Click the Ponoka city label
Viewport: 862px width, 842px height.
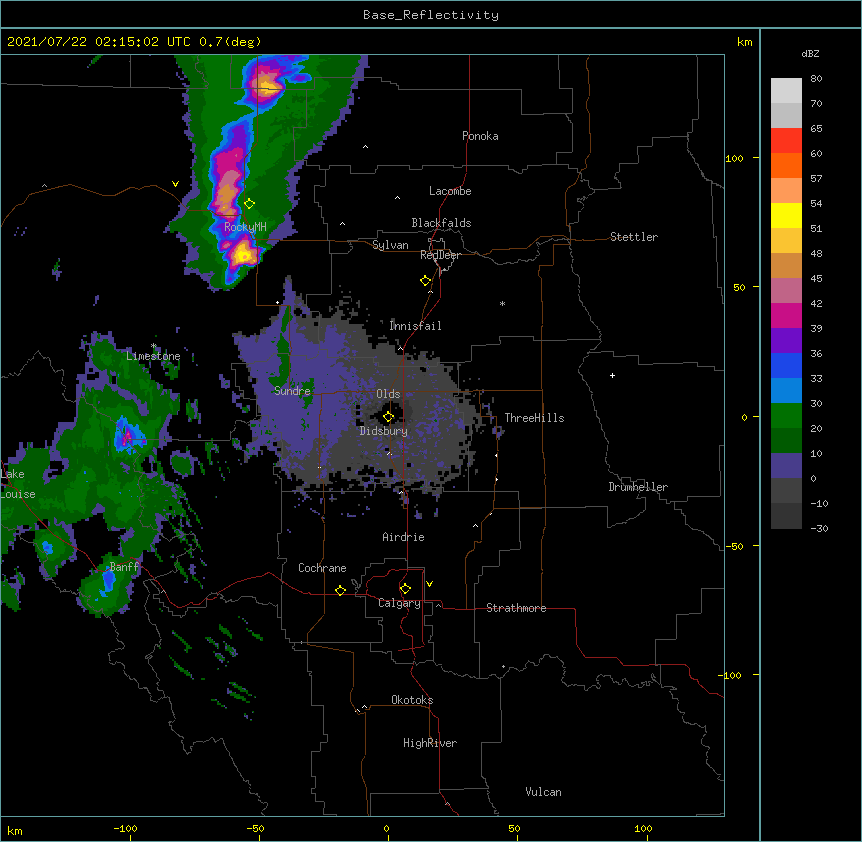(x=480, y=136)
